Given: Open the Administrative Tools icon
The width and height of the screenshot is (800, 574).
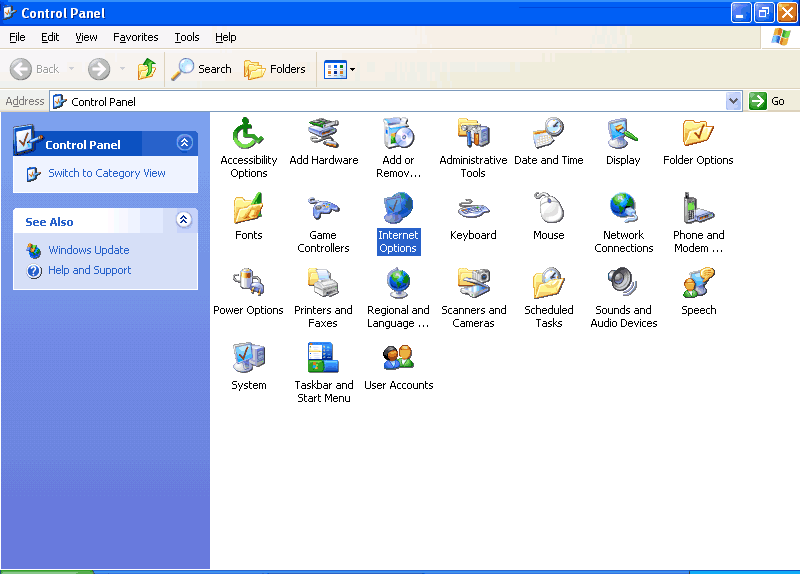Looking at the screenshot, I should pos(473,134).
